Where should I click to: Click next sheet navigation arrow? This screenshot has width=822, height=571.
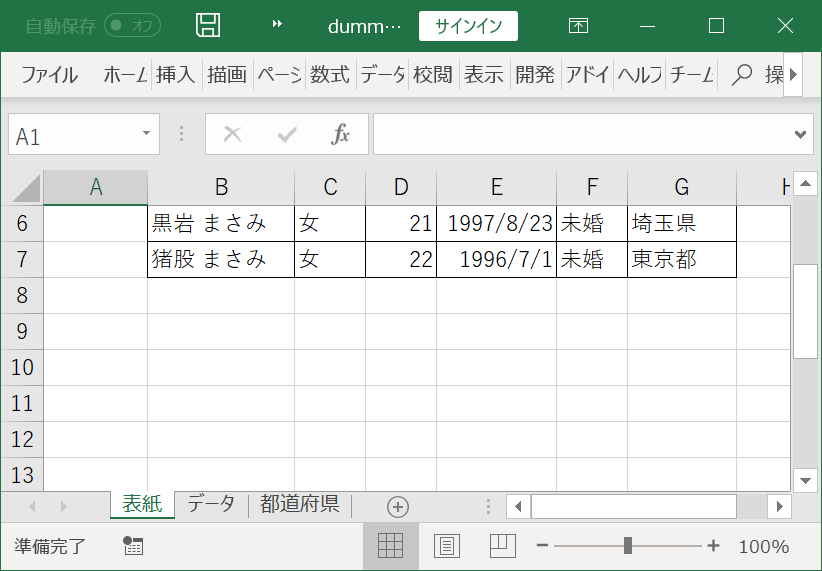click(64, 507)
